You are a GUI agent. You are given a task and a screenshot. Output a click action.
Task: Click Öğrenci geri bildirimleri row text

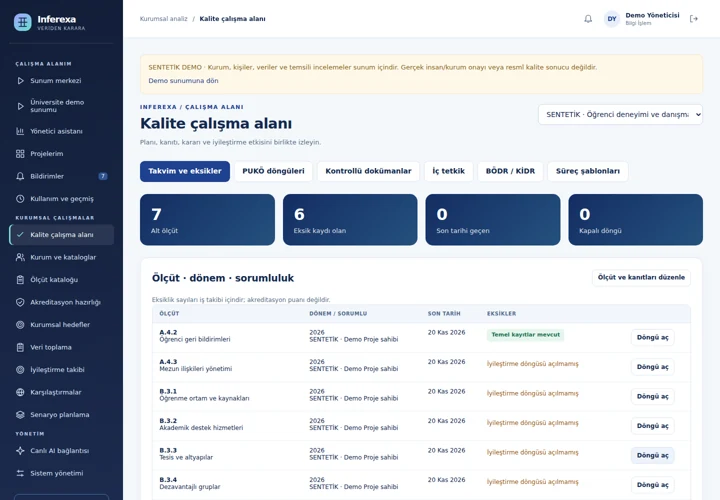click(x=195, y=340)
